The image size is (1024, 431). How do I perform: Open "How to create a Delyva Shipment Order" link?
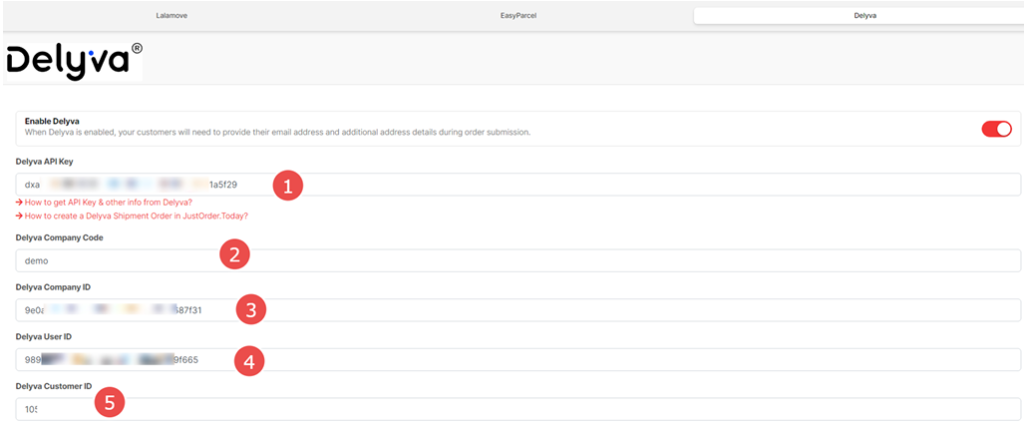(x=136, y=216)
